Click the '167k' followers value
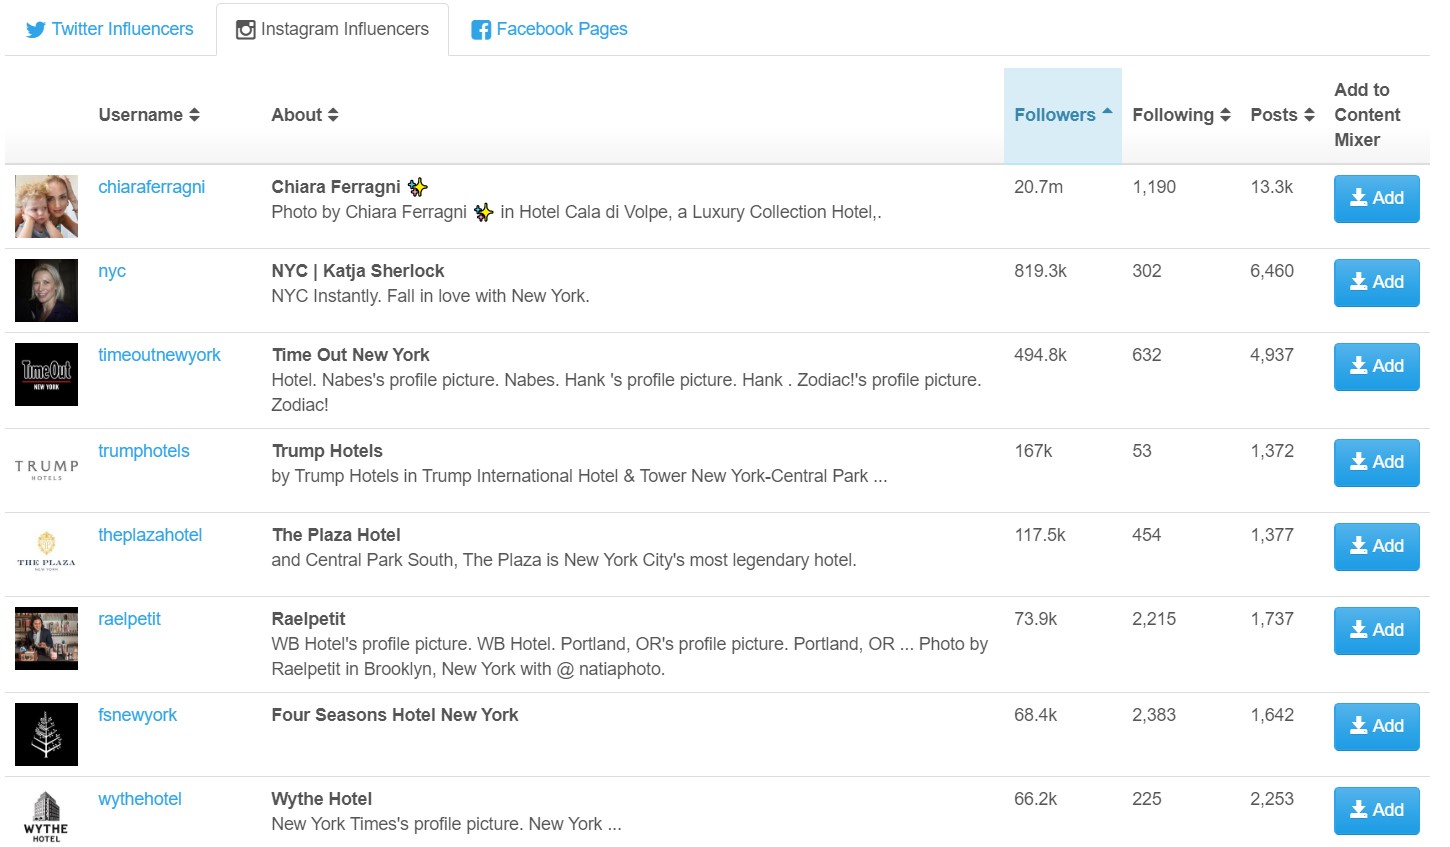 (x=1033, y=451)
